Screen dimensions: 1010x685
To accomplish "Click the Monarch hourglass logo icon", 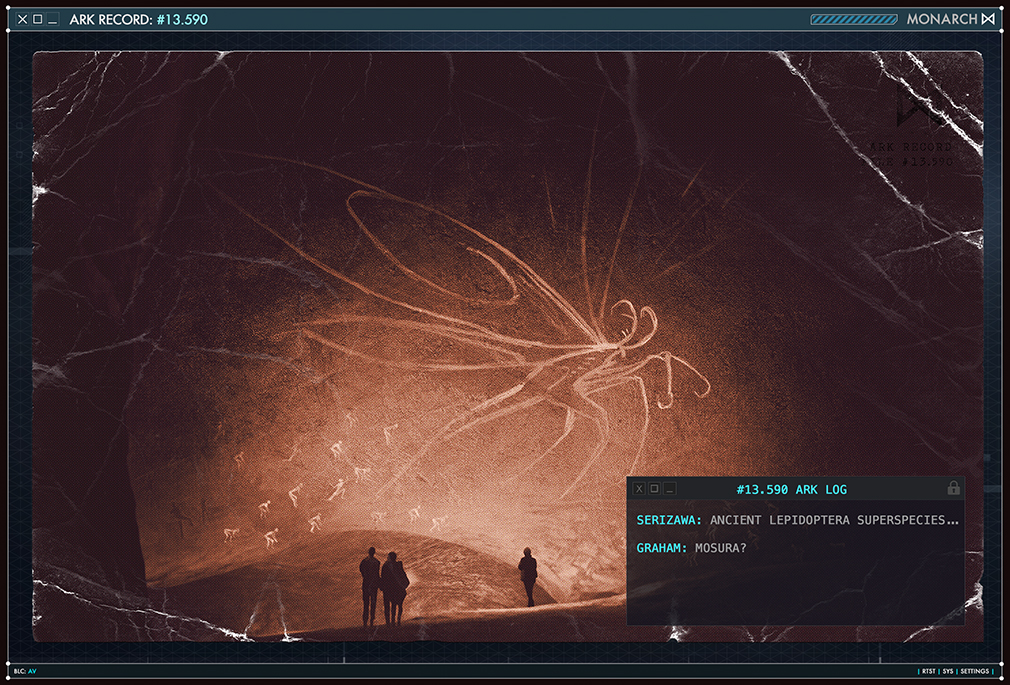I will (988, 19).
